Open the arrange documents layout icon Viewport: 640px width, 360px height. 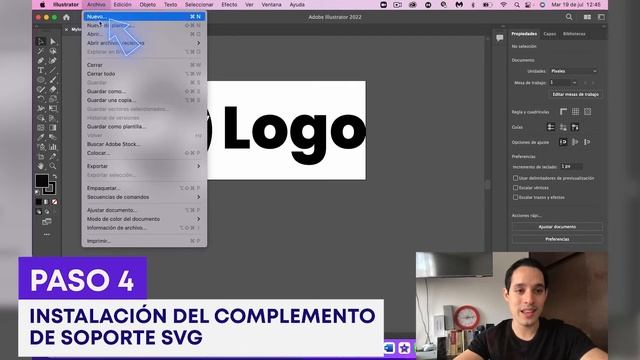click(587, 17)
